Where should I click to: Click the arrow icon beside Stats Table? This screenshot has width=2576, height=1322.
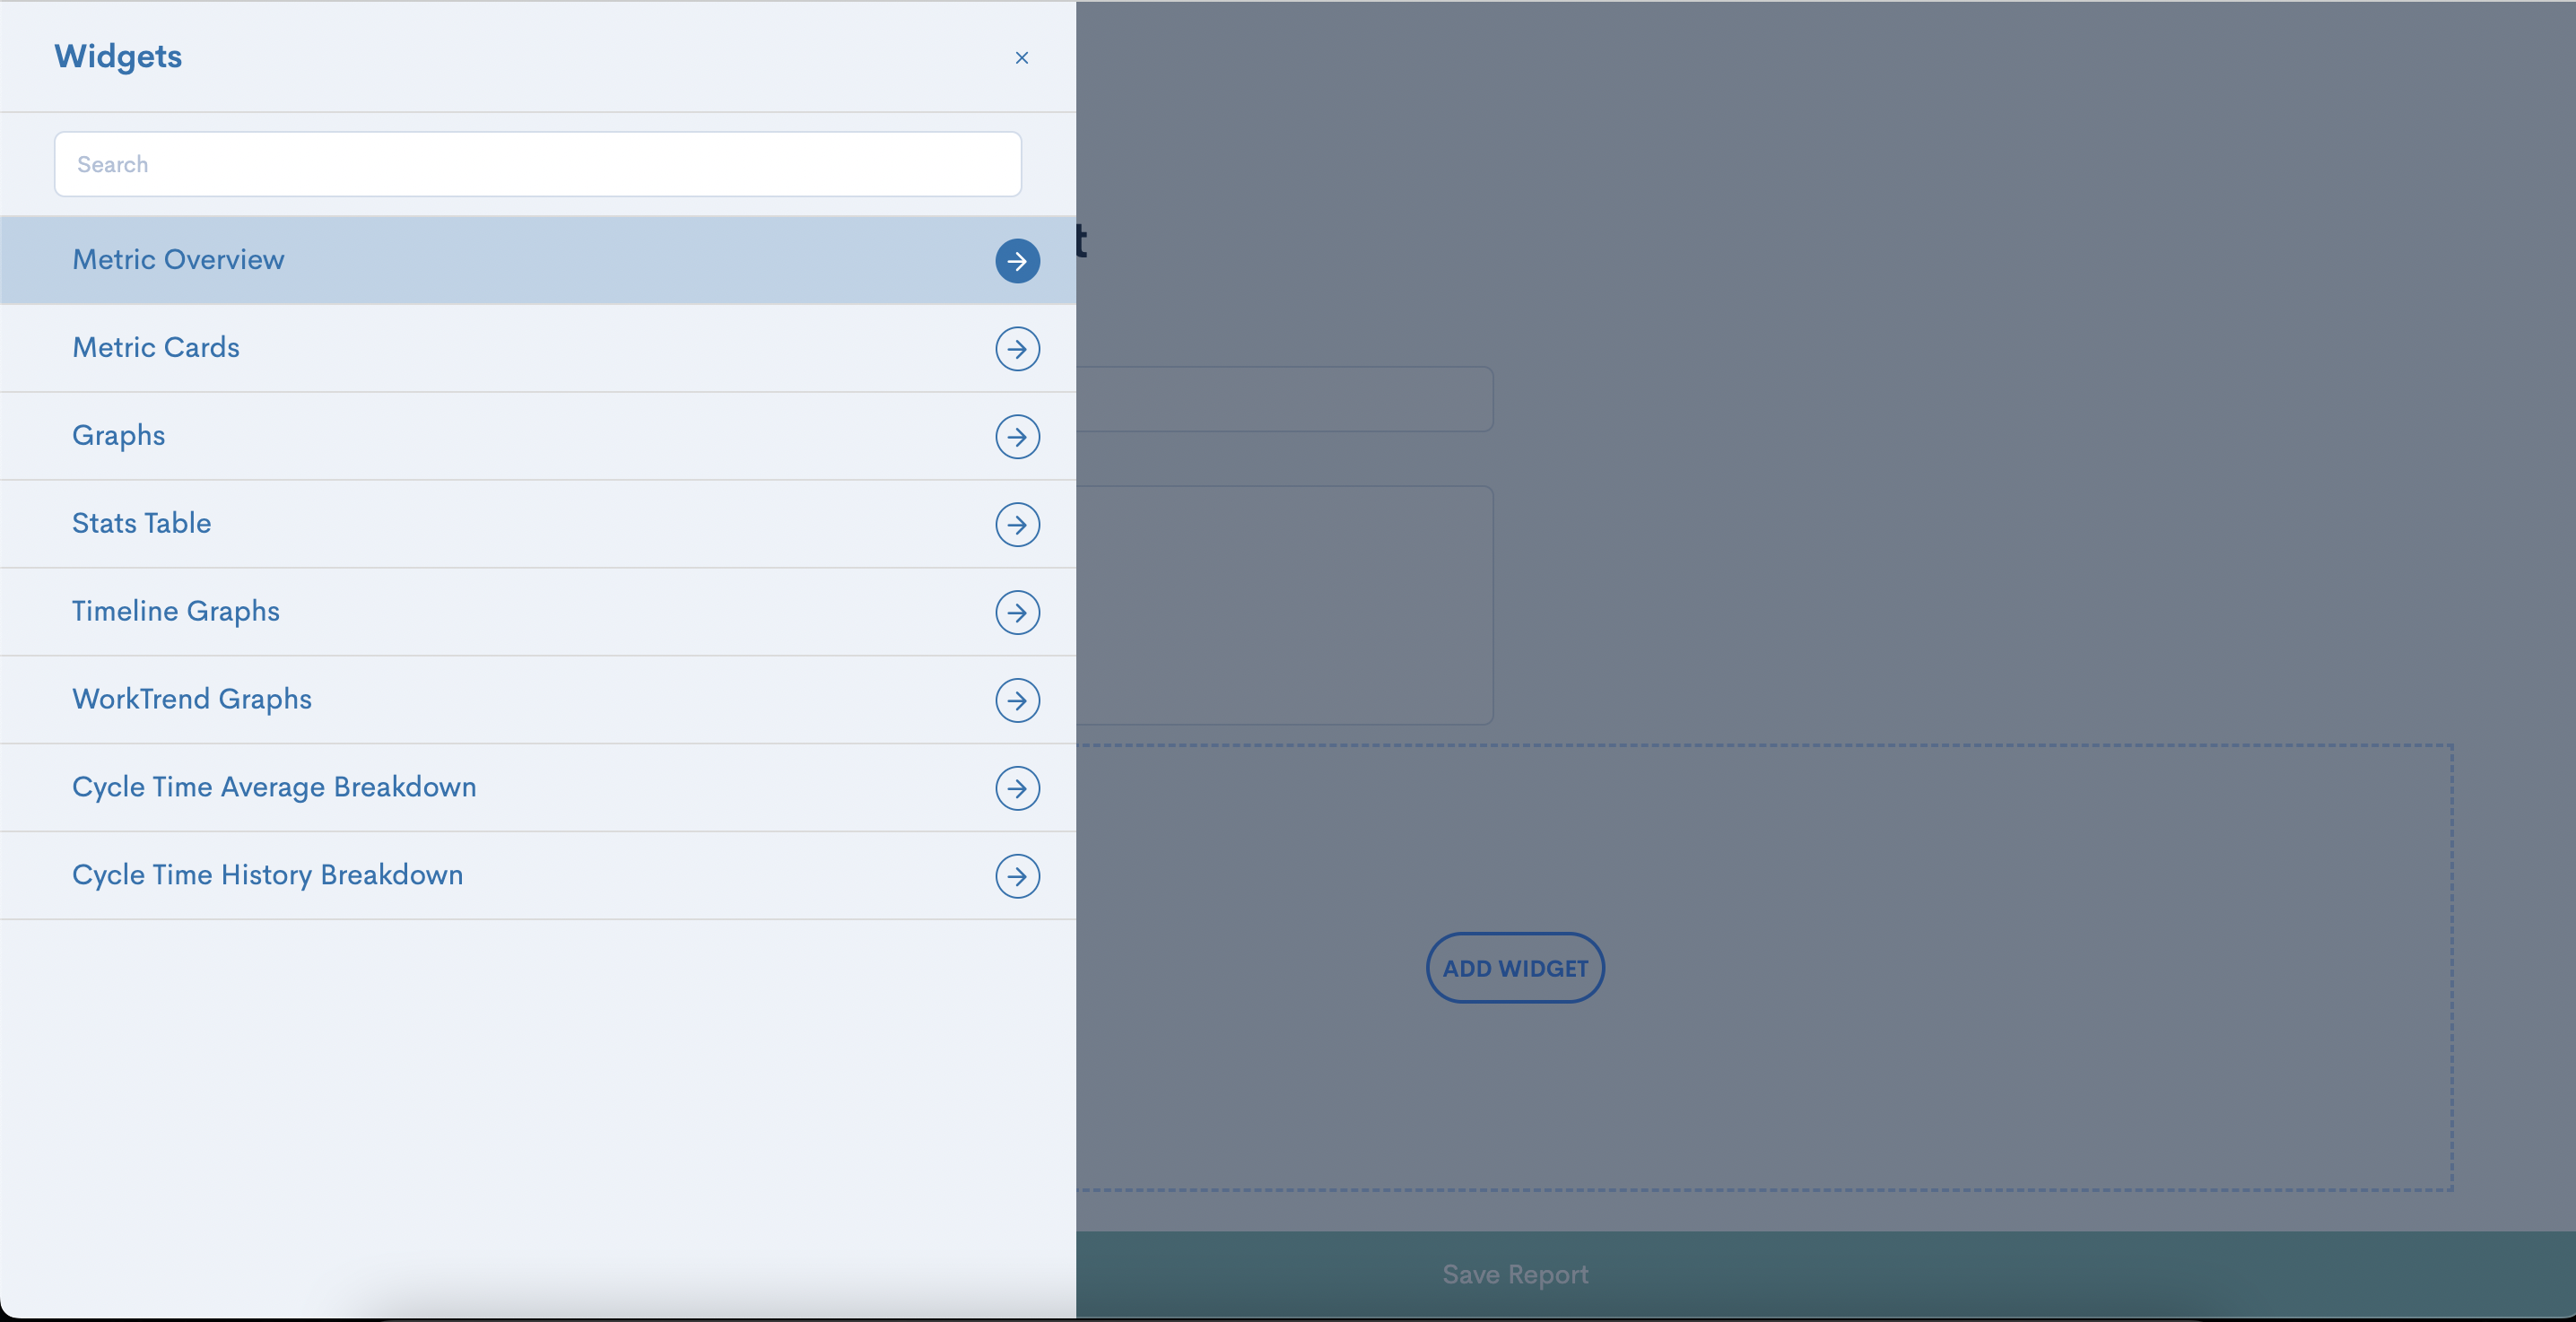[1017, 524]
